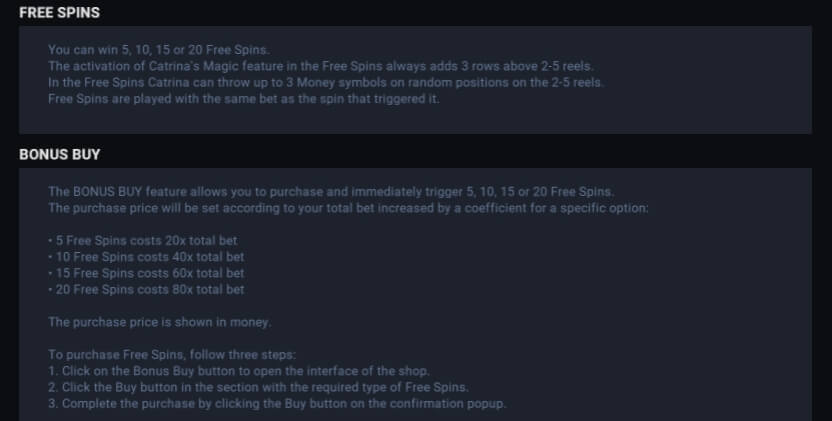Screen dimensions: 832x421
Task: Select the '10 Free Spins costs 40x total bet' bullet
Action: tap(146, 257)
